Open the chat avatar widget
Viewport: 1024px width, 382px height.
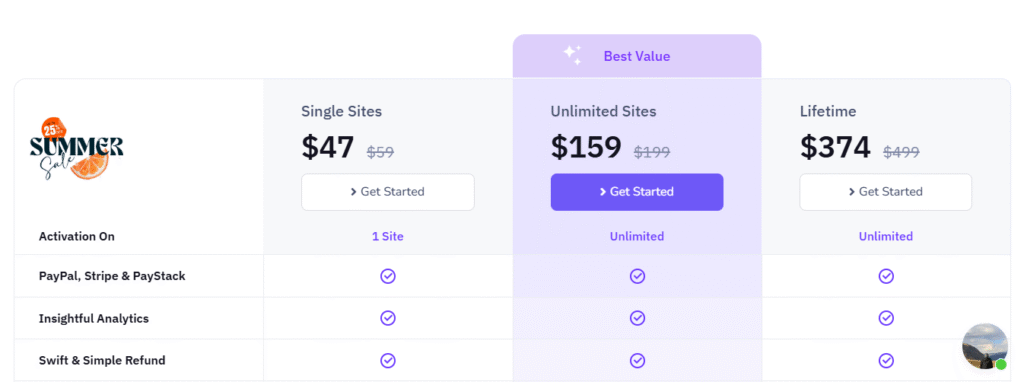(985, 346)
